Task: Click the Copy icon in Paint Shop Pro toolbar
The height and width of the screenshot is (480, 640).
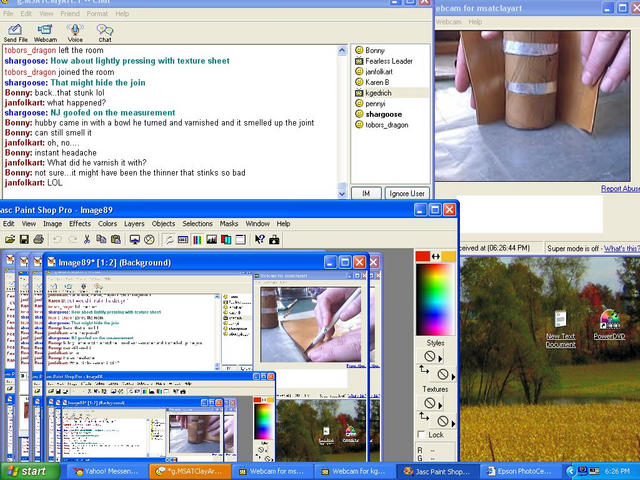Action: [101, 240]
